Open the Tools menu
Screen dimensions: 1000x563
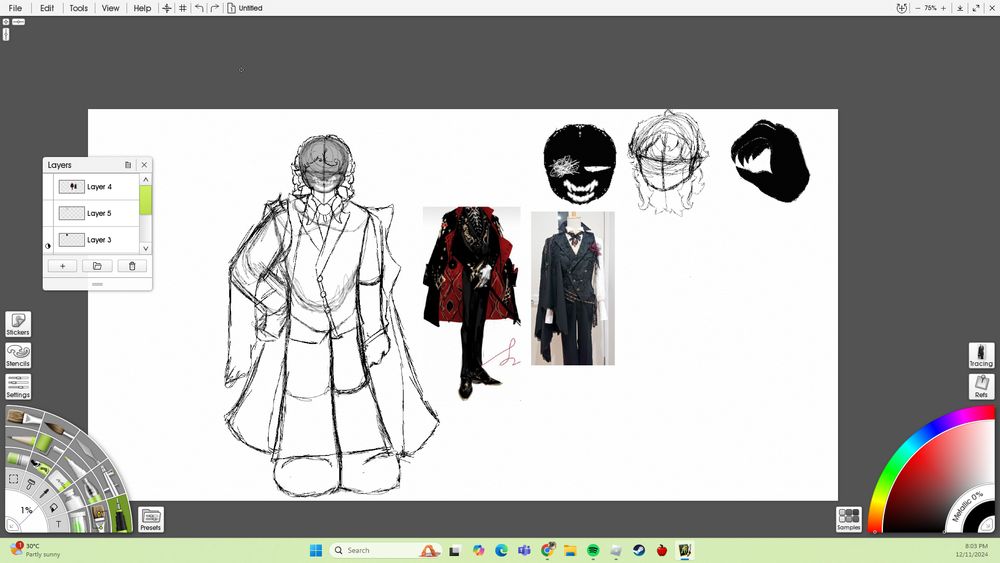coord(78,8)
